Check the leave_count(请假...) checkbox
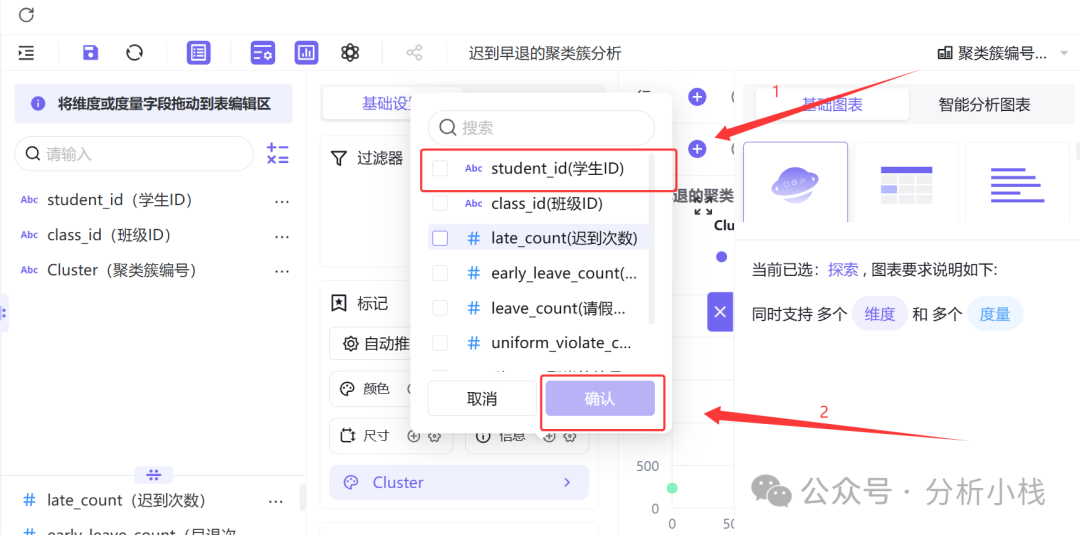 coord(440,308)
